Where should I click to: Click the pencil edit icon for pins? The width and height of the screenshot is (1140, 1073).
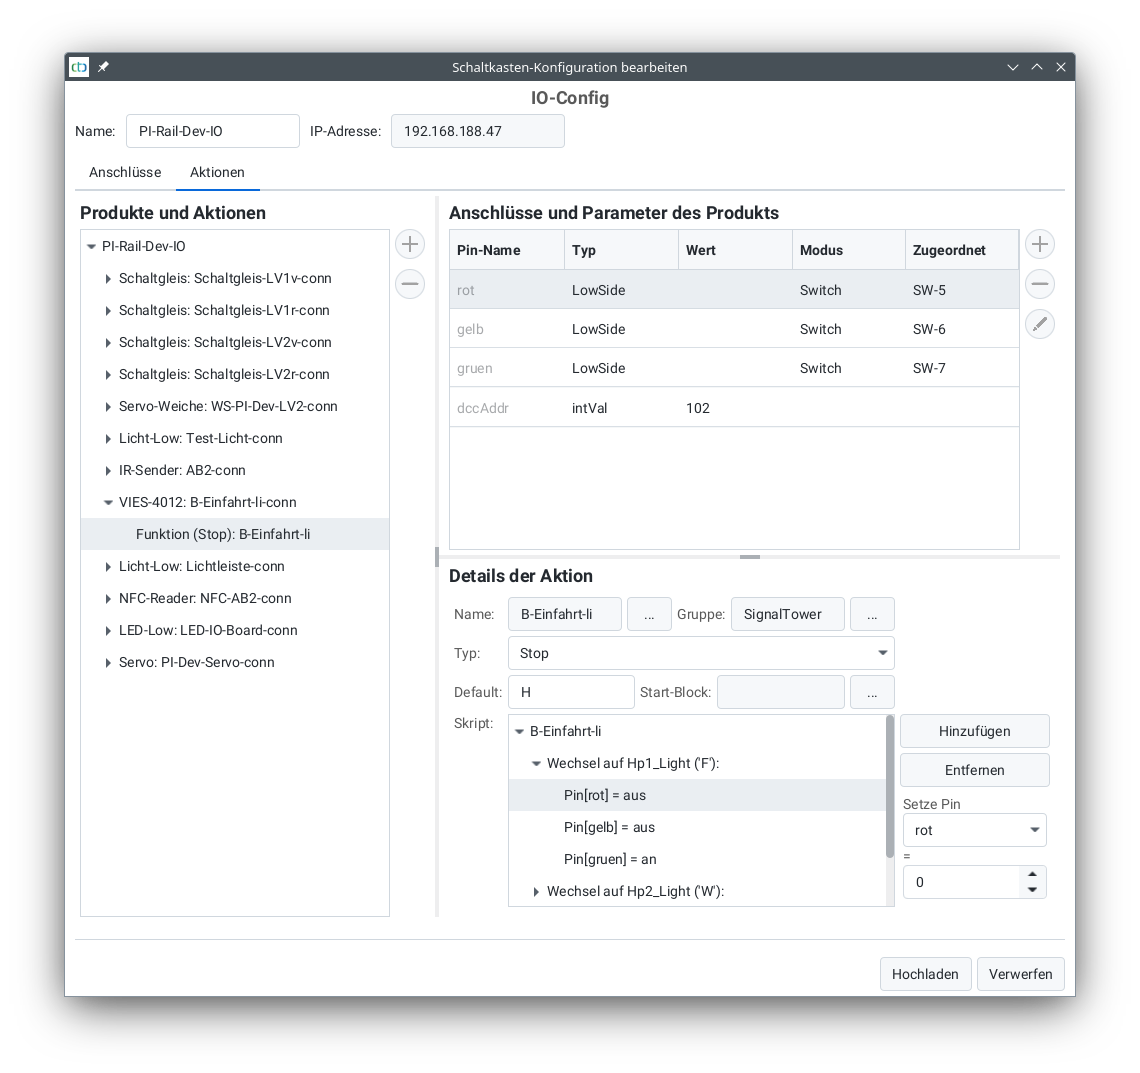click(1040, 324)
